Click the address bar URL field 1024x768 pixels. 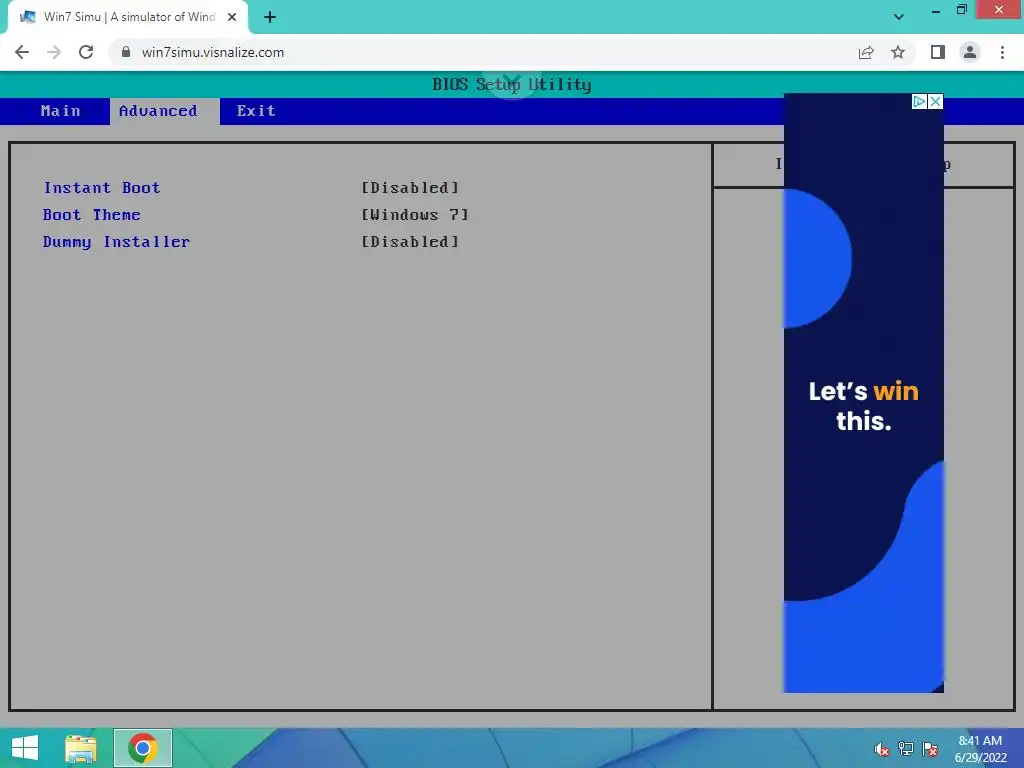point(483,52)
